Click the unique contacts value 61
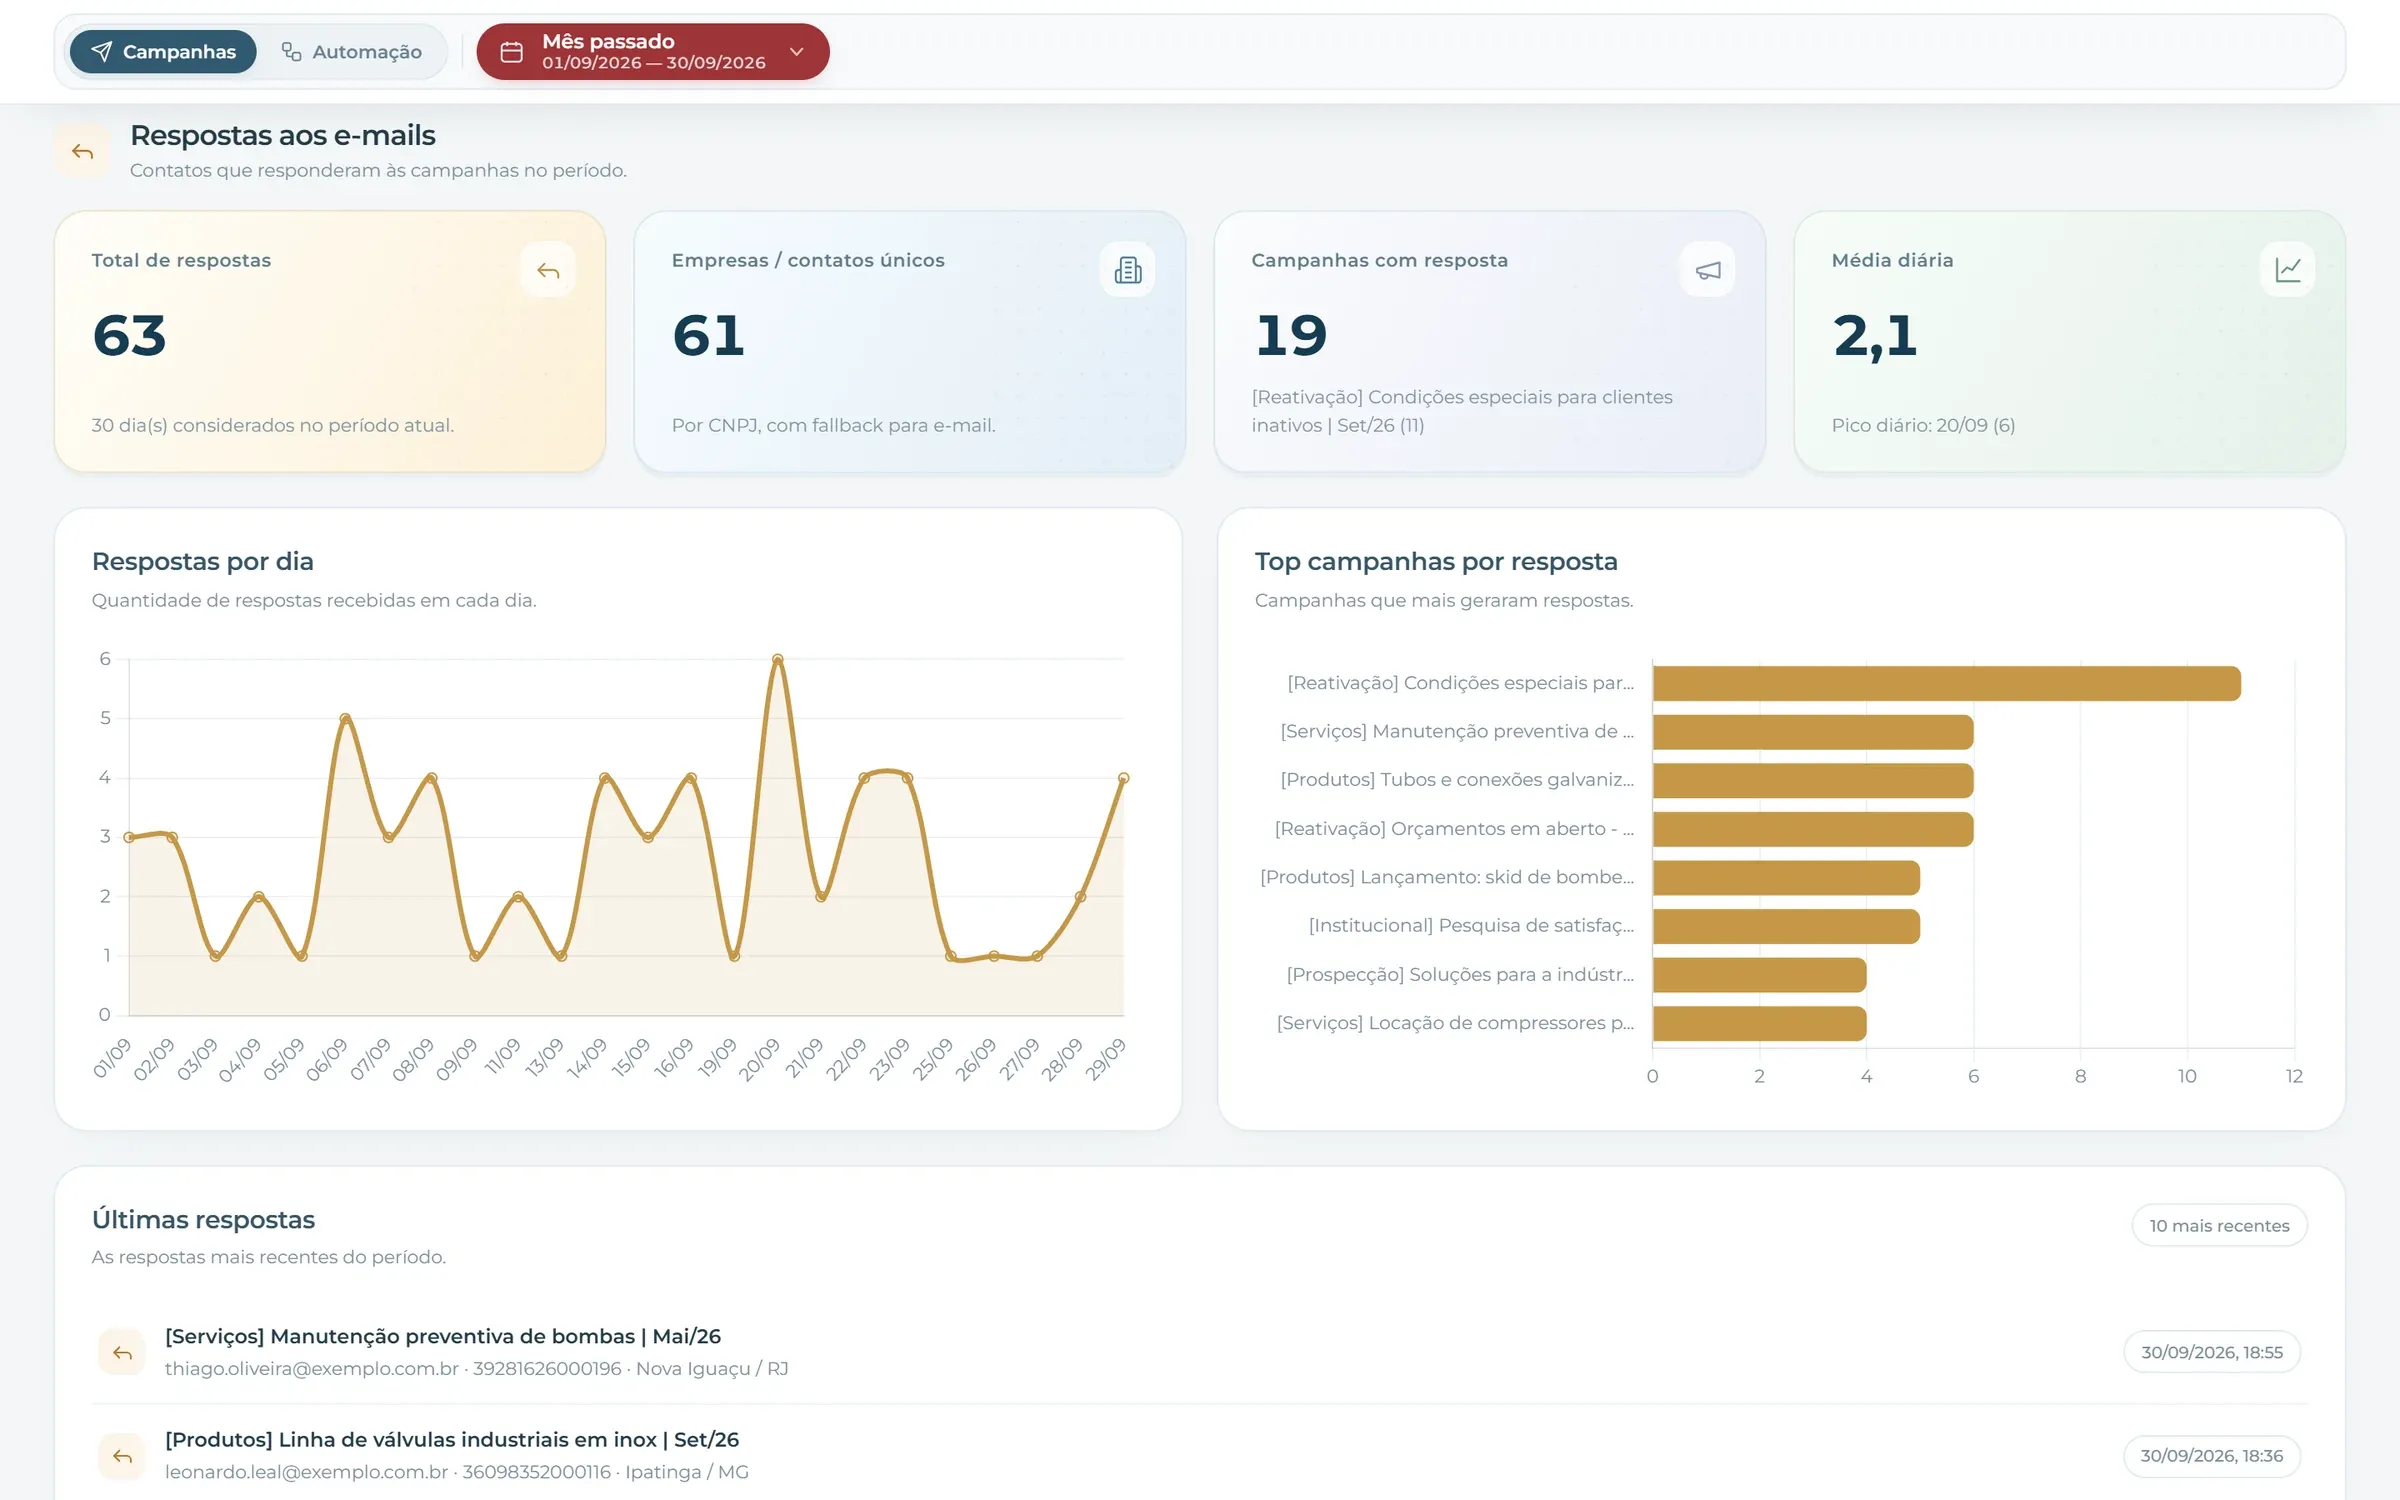Viewport: 2400px width, 1500px height. click(x=708, y=336)
